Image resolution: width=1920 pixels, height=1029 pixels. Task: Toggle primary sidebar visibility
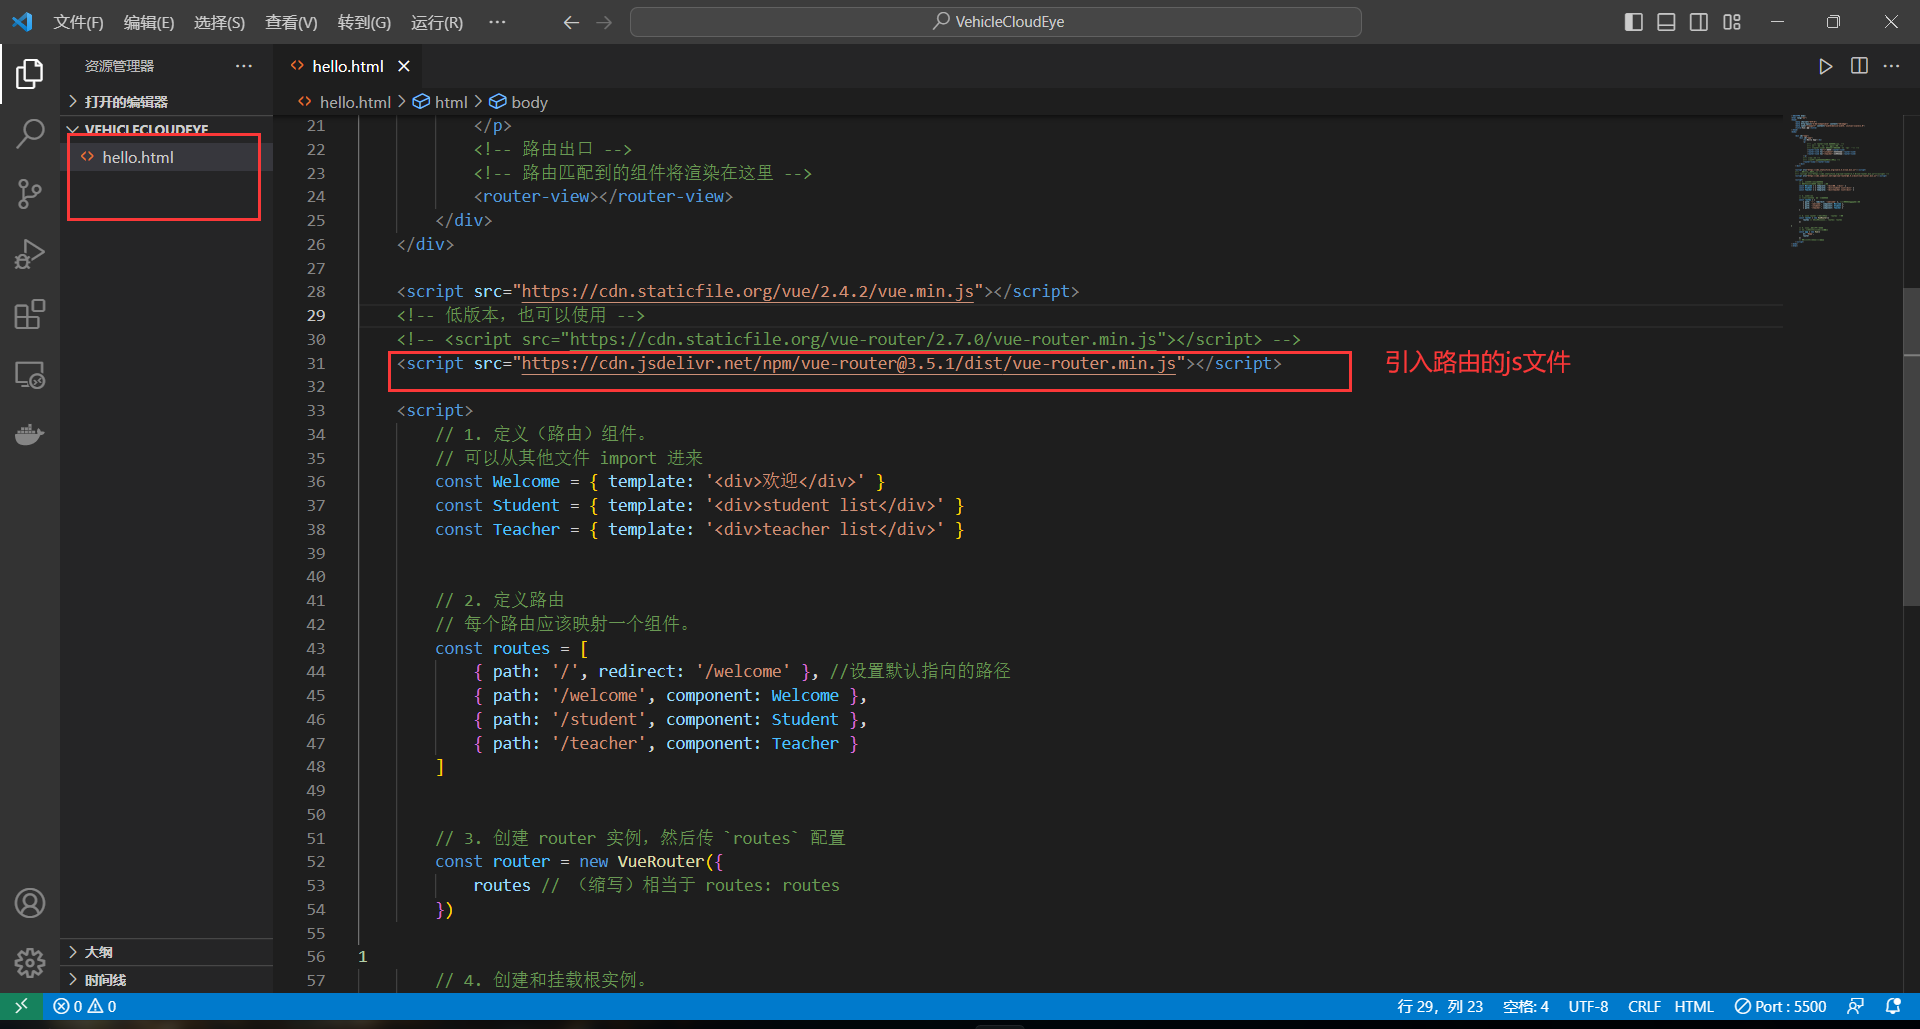coord(1634,22)
